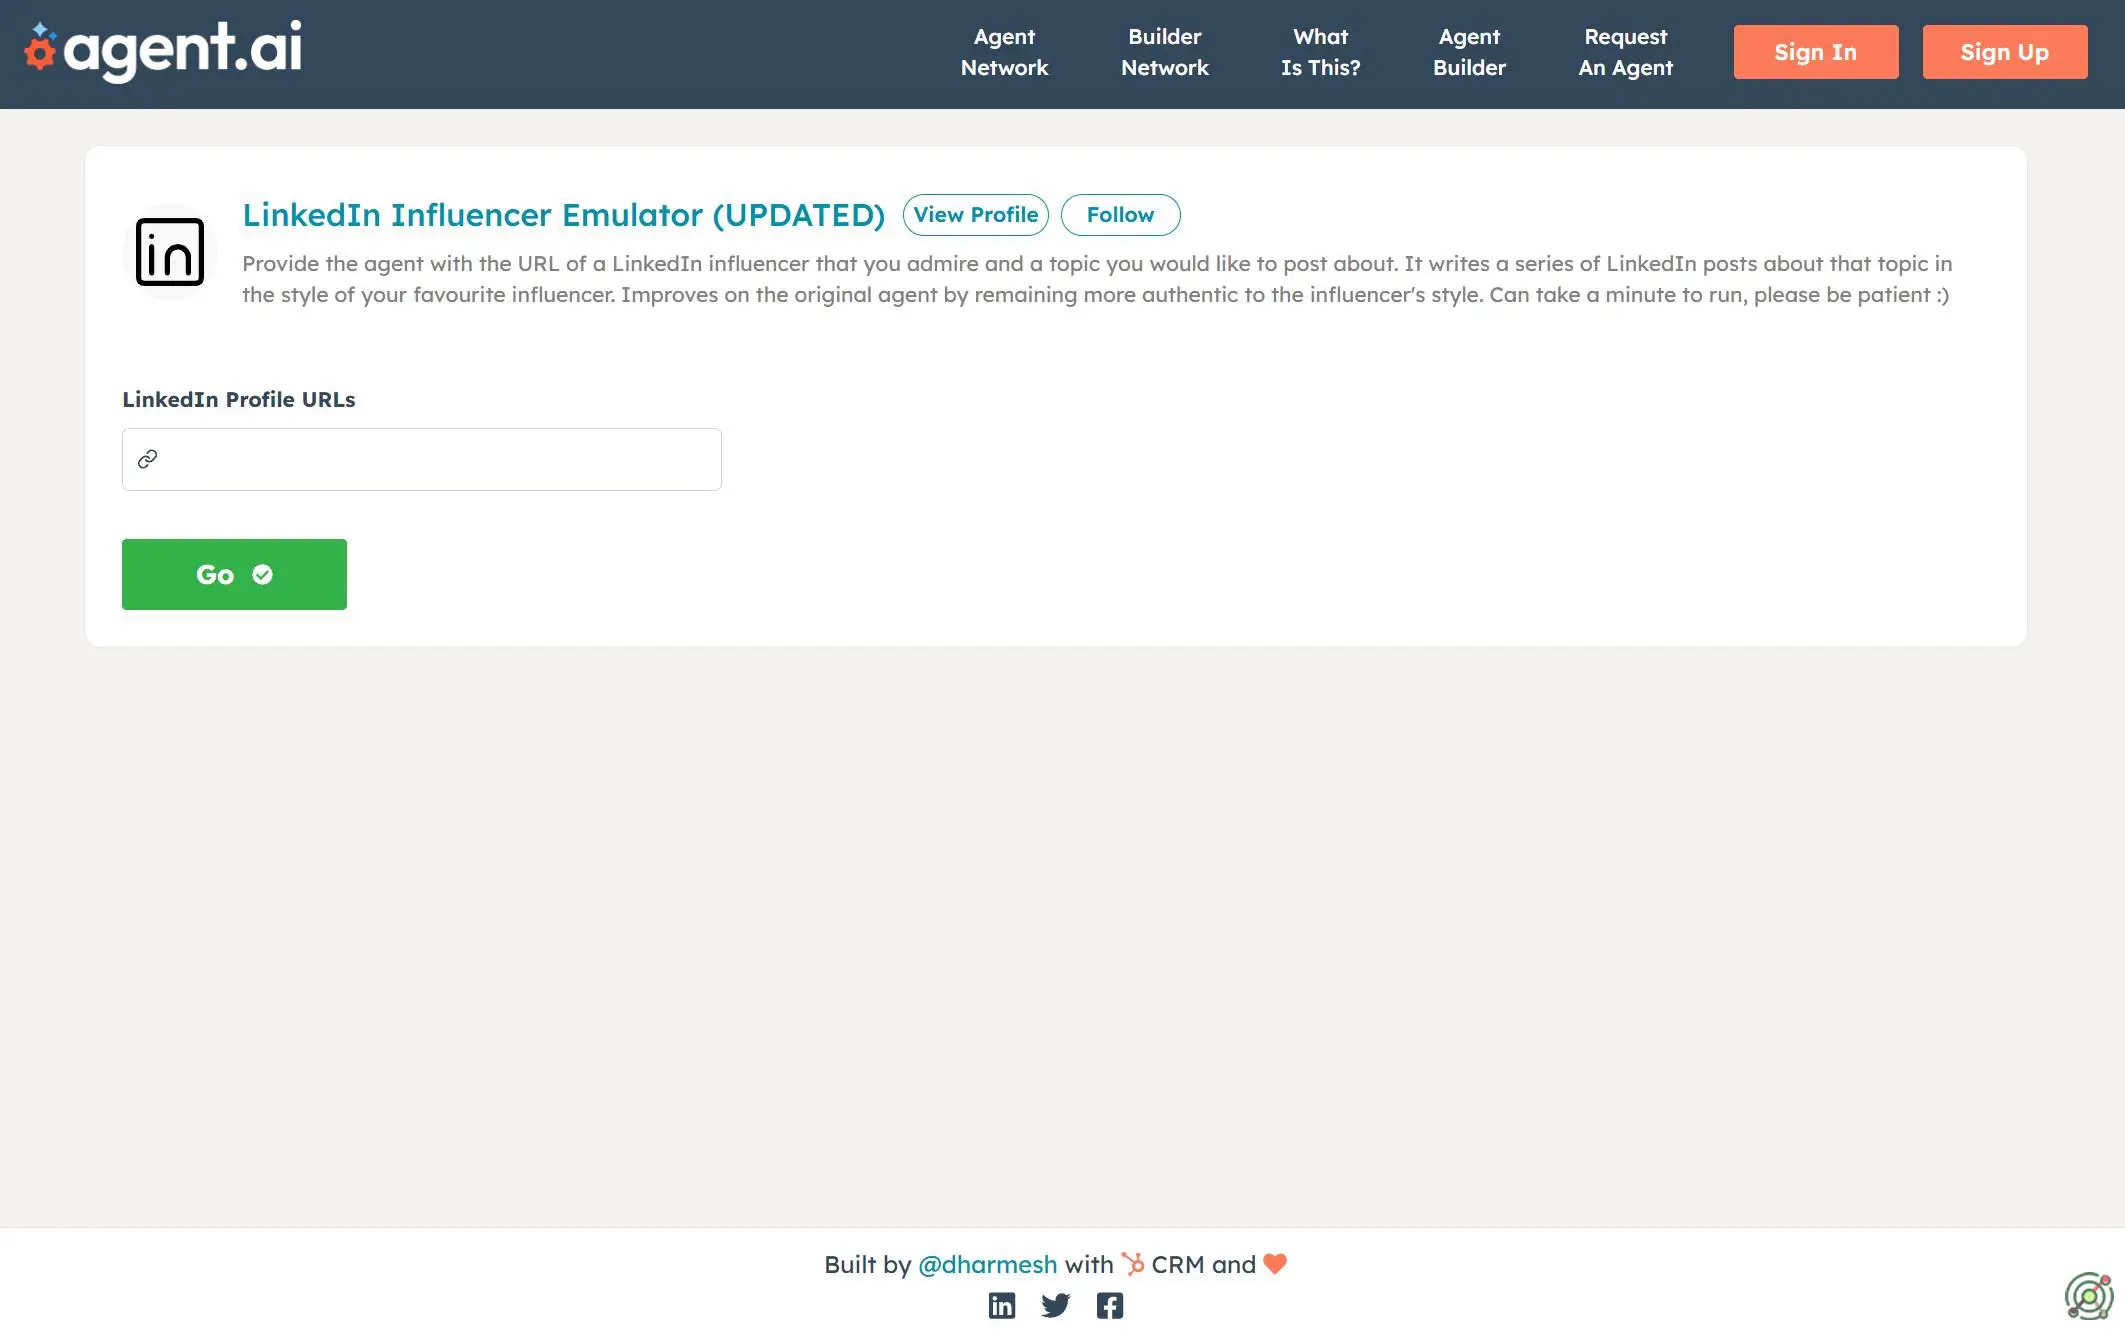2125x1330 pixels.
Task: Open What Is This? page
Action: tap(1320, 52)
